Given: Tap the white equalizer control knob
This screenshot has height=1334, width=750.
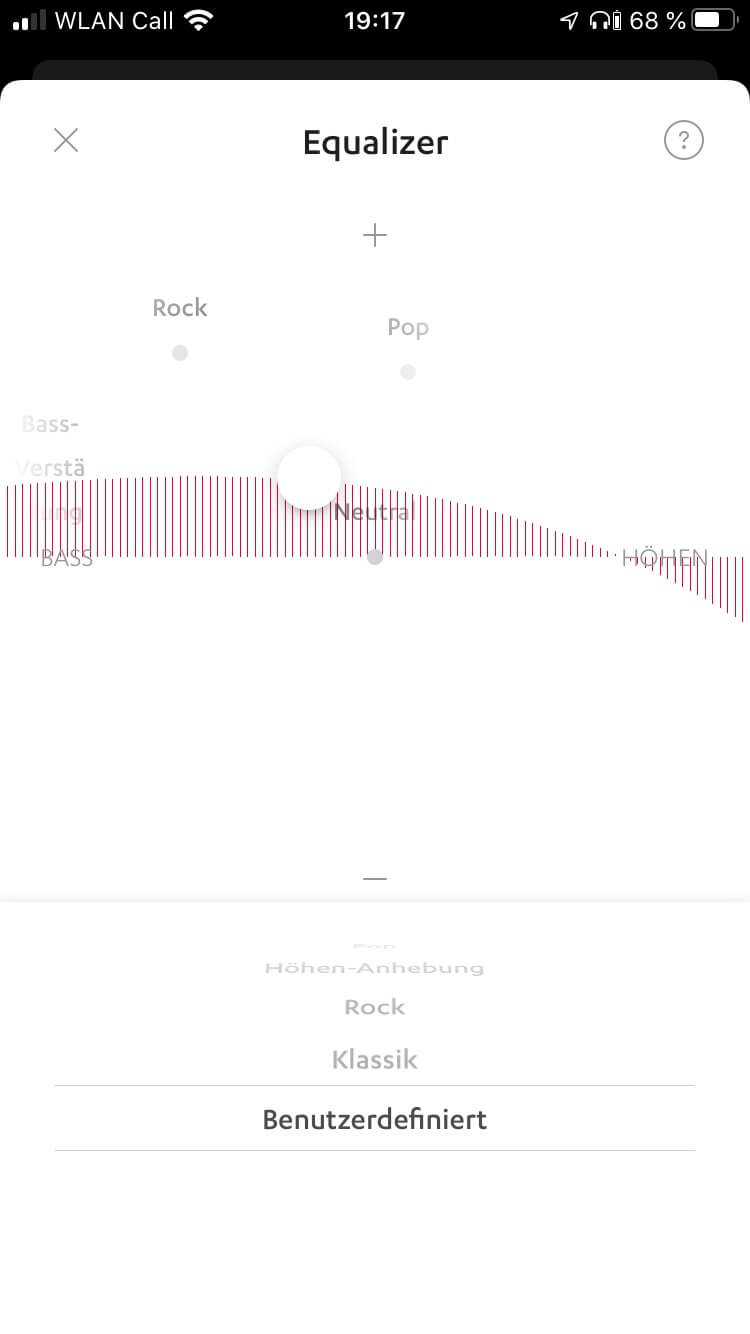Looking at the screenshot, I should click(309, 477).
